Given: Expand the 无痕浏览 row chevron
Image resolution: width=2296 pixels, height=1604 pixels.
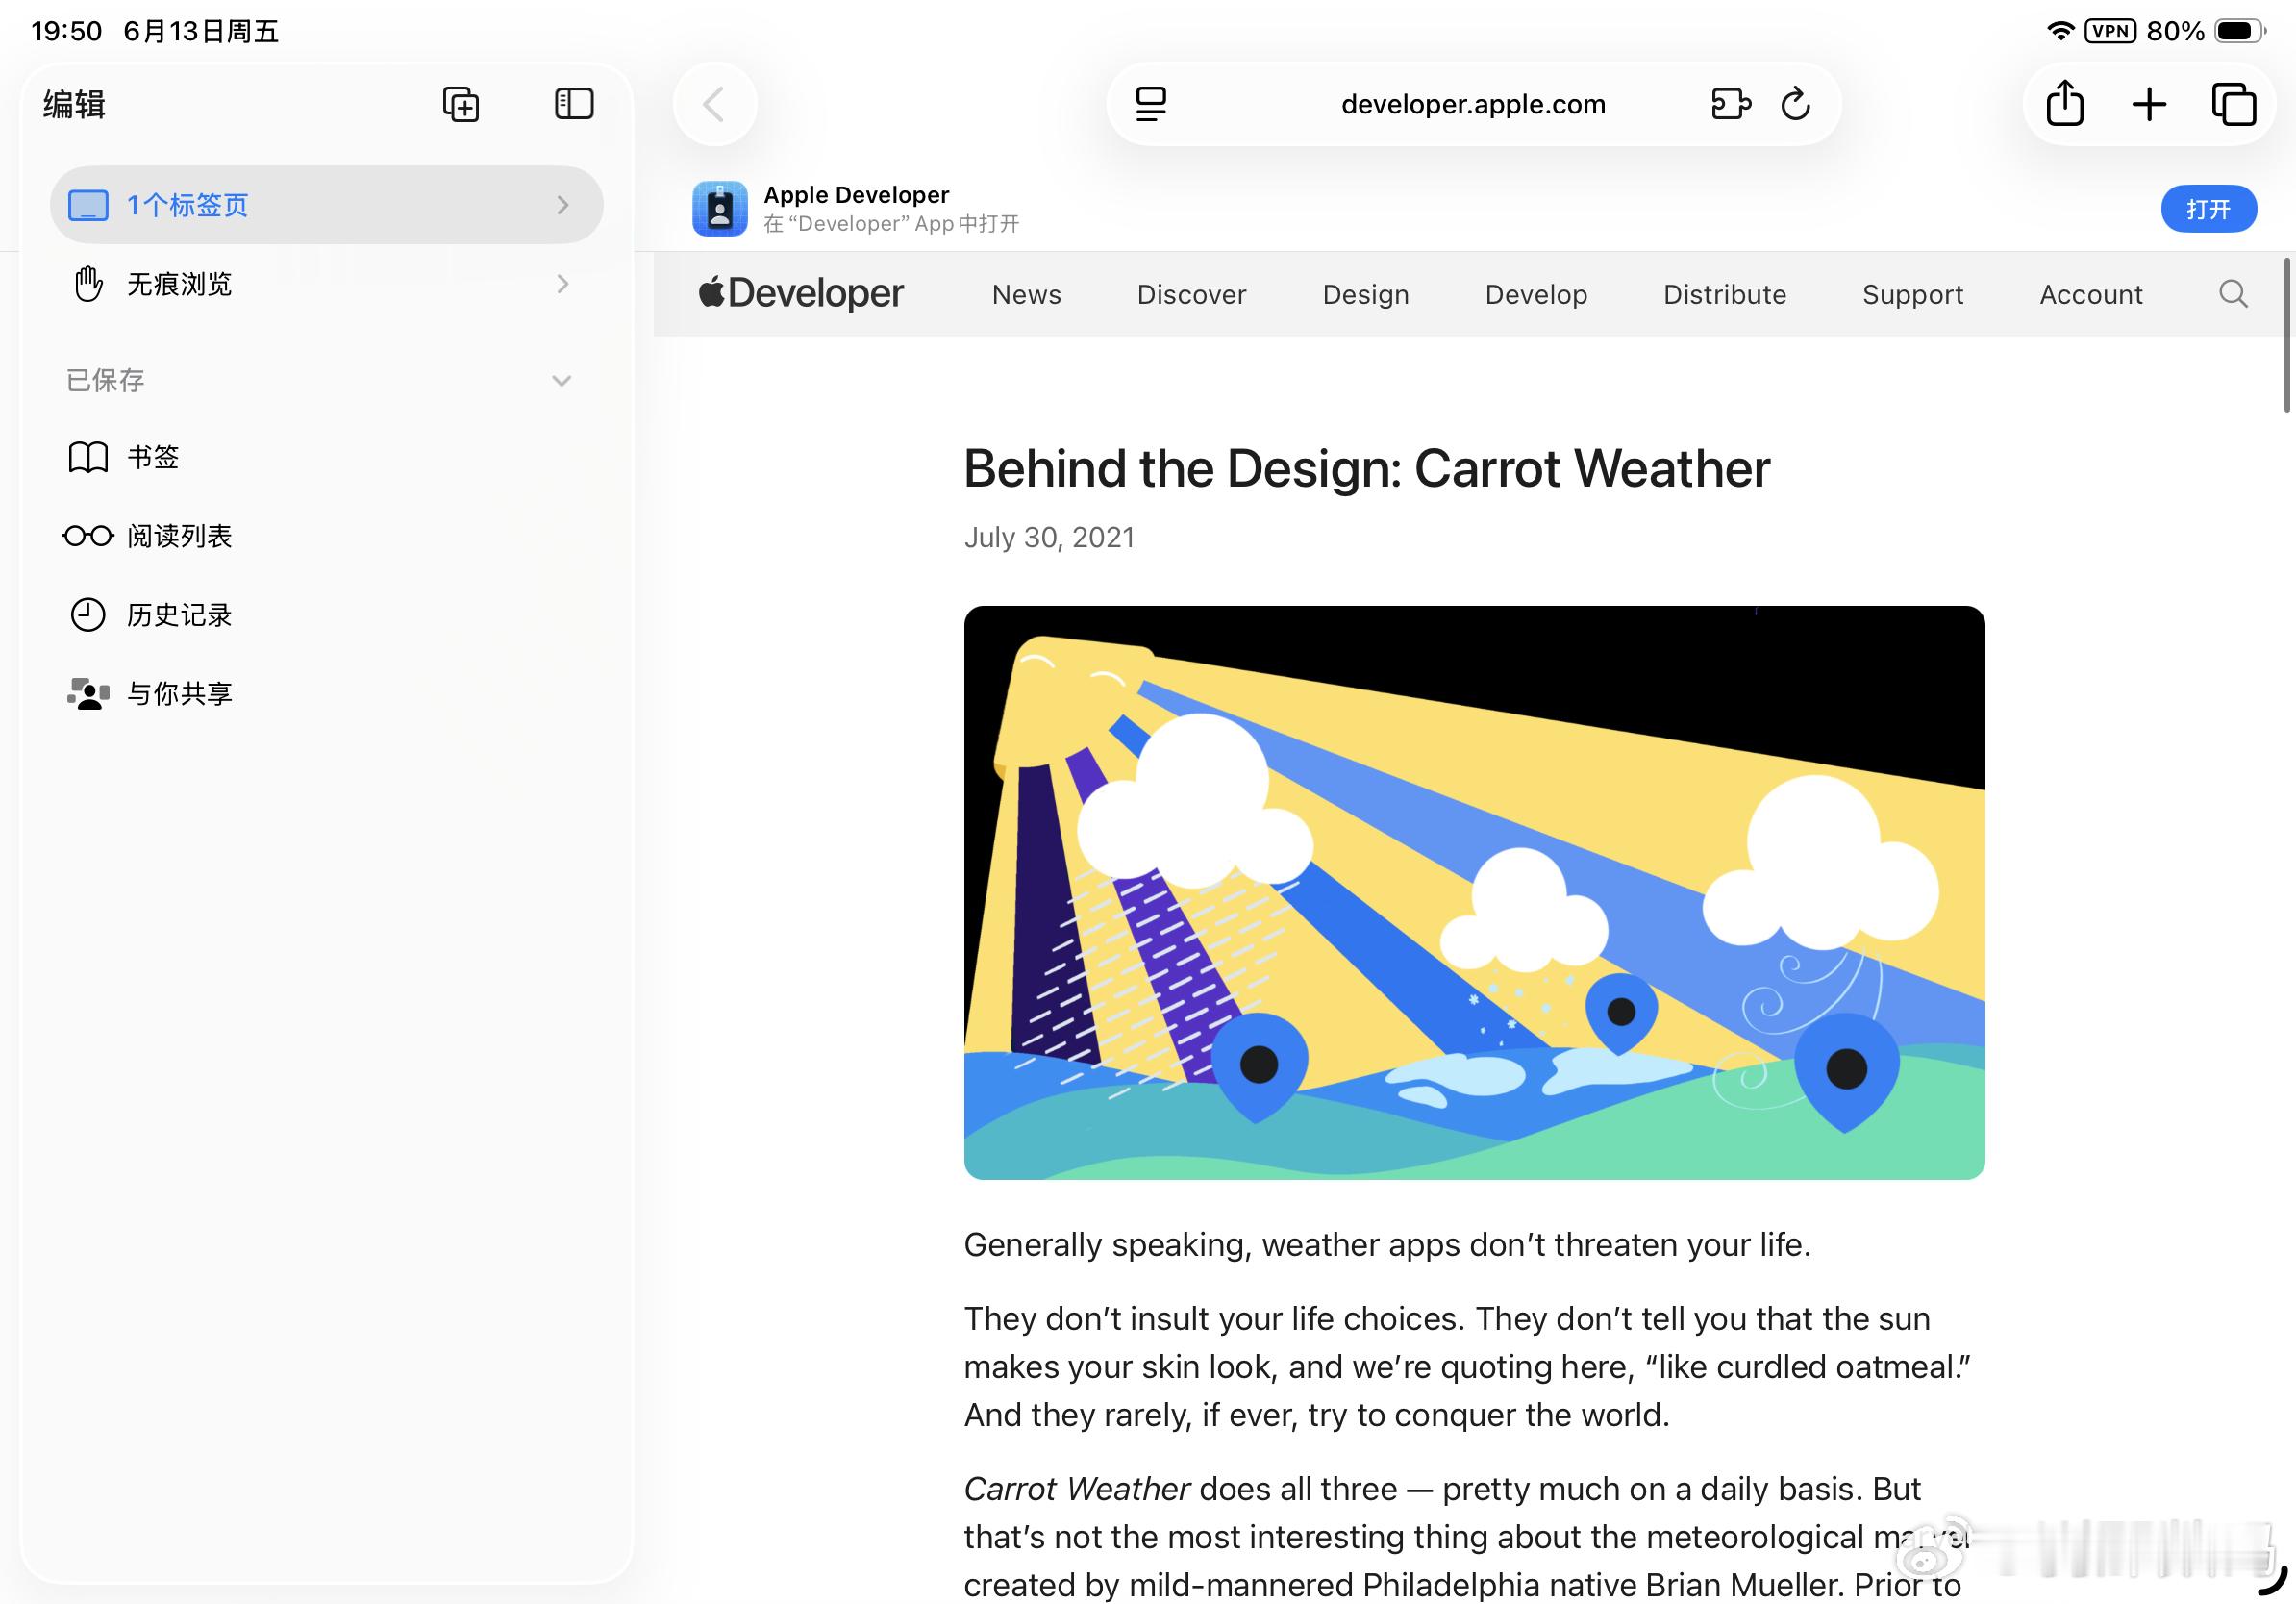Looking at the screenshot, I should pos(563,284).
